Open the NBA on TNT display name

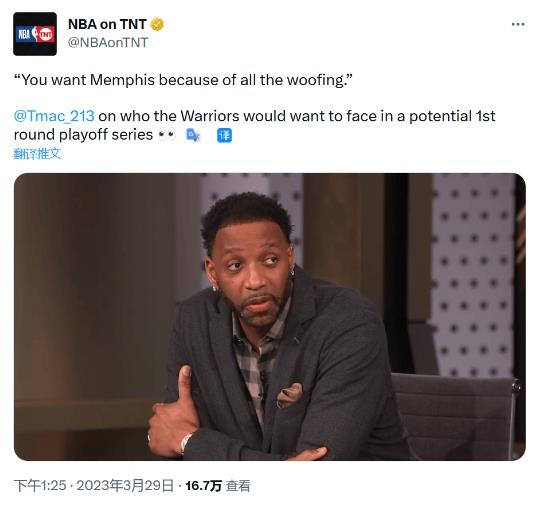pyautogui.click(x=107, y=24)
